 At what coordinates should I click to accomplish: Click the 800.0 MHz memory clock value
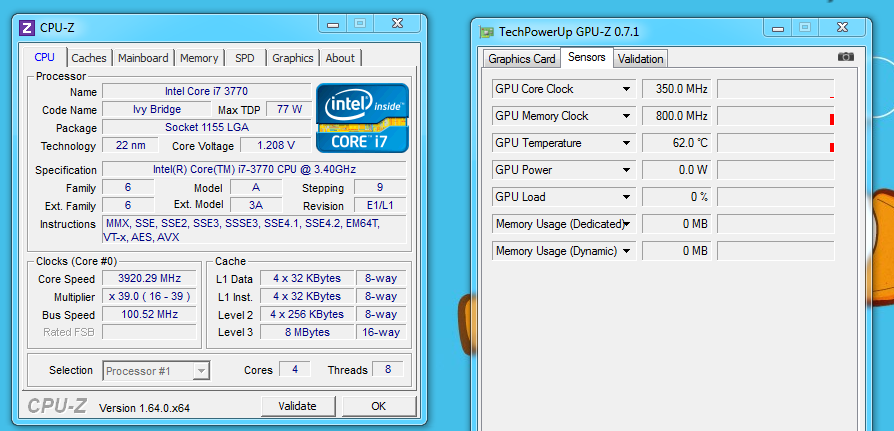point(677,116)
